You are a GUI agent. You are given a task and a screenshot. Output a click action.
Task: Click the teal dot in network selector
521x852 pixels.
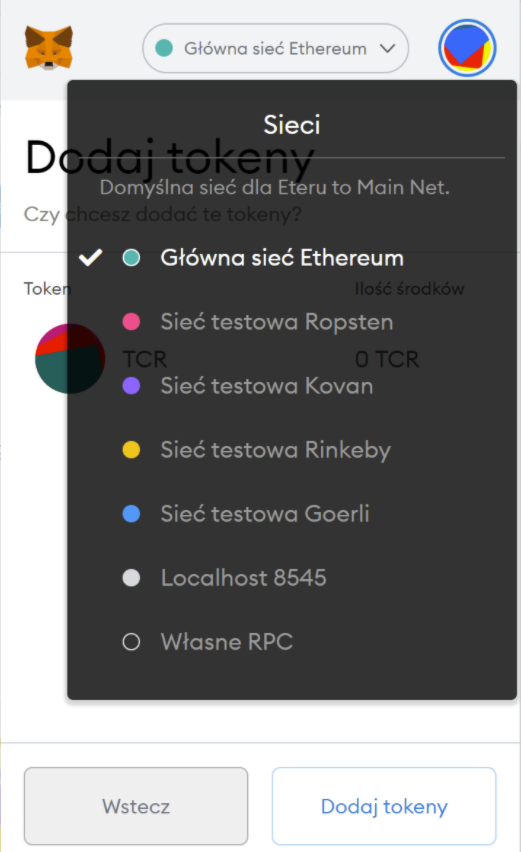(x=164, y=48)
